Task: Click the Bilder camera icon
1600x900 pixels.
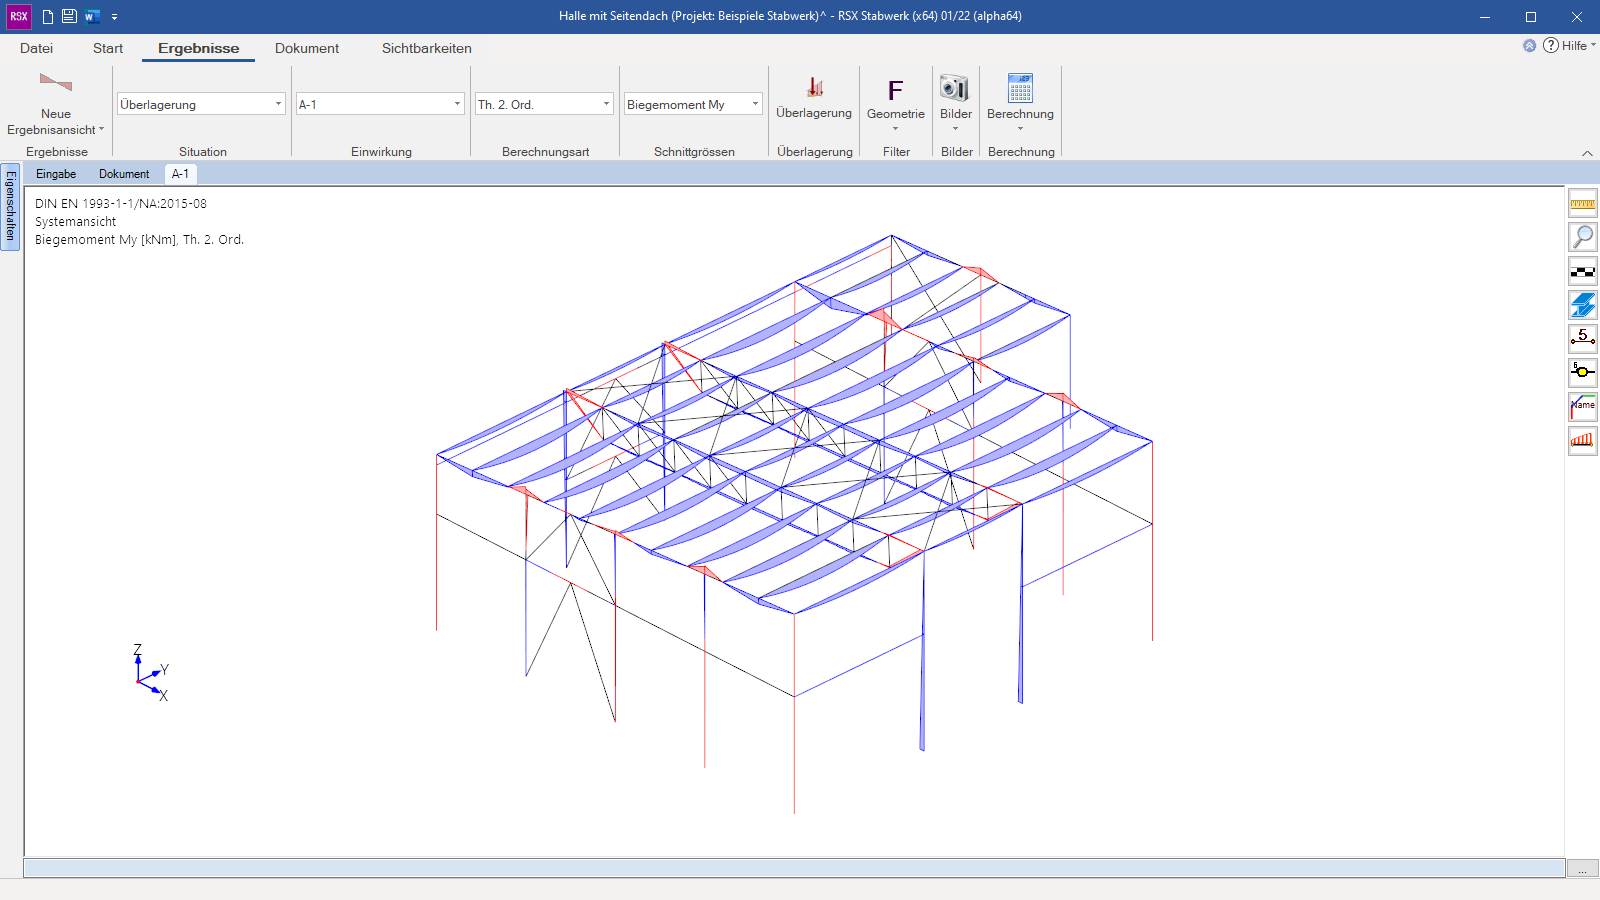Action: (955, 88)
